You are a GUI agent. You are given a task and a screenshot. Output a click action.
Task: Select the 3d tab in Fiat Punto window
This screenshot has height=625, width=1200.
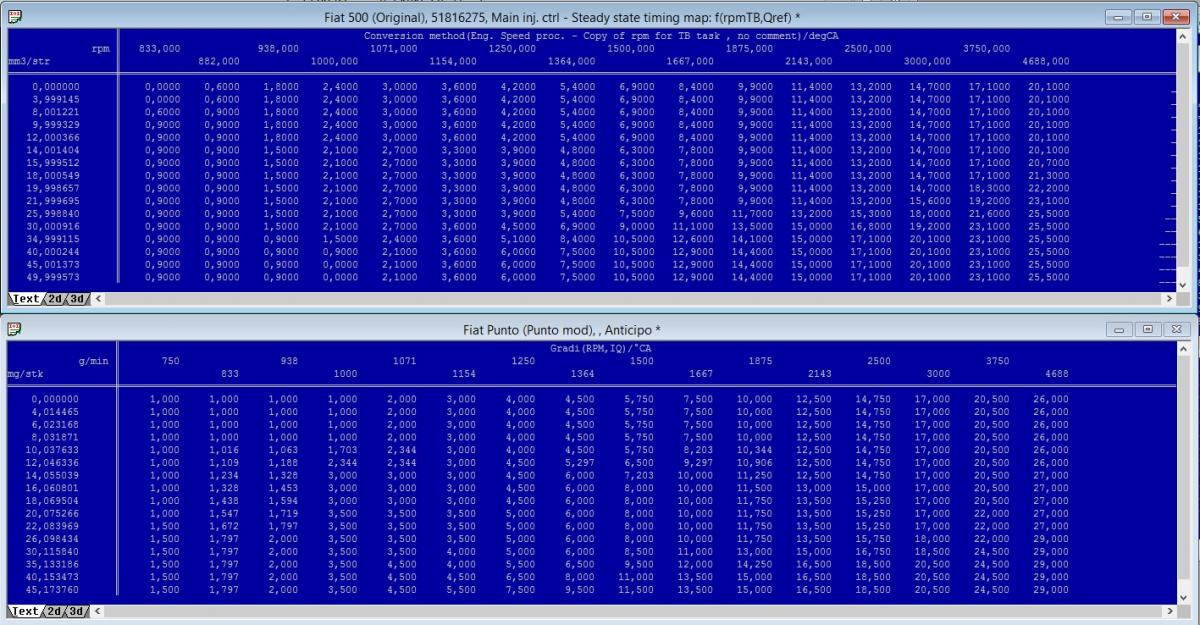[77, 611]
